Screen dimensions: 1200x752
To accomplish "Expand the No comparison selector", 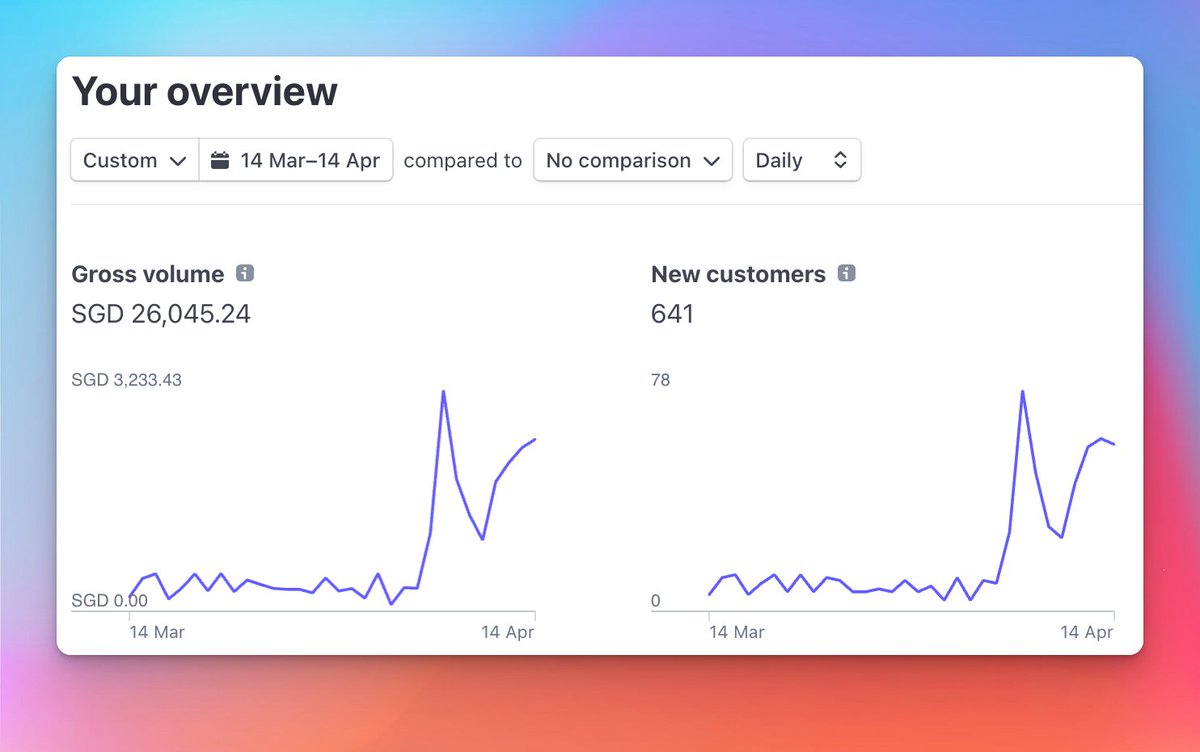I will 632,160.
